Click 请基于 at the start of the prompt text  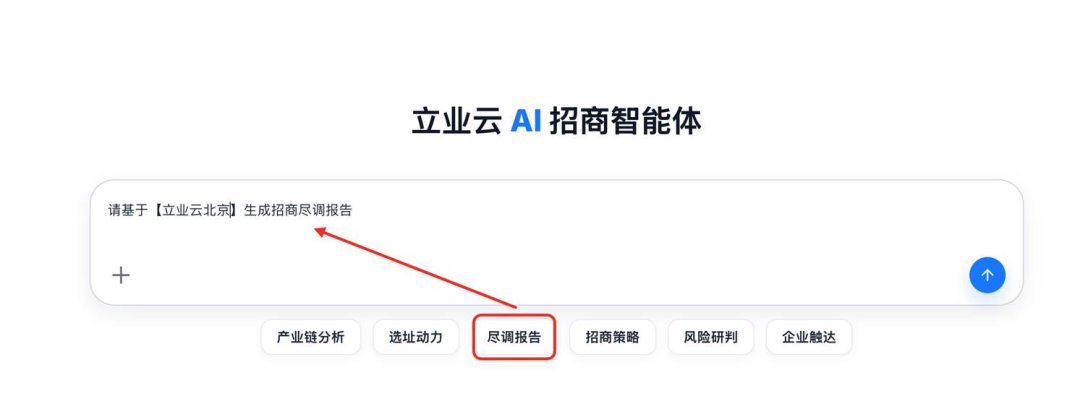(x=128, y=211)
